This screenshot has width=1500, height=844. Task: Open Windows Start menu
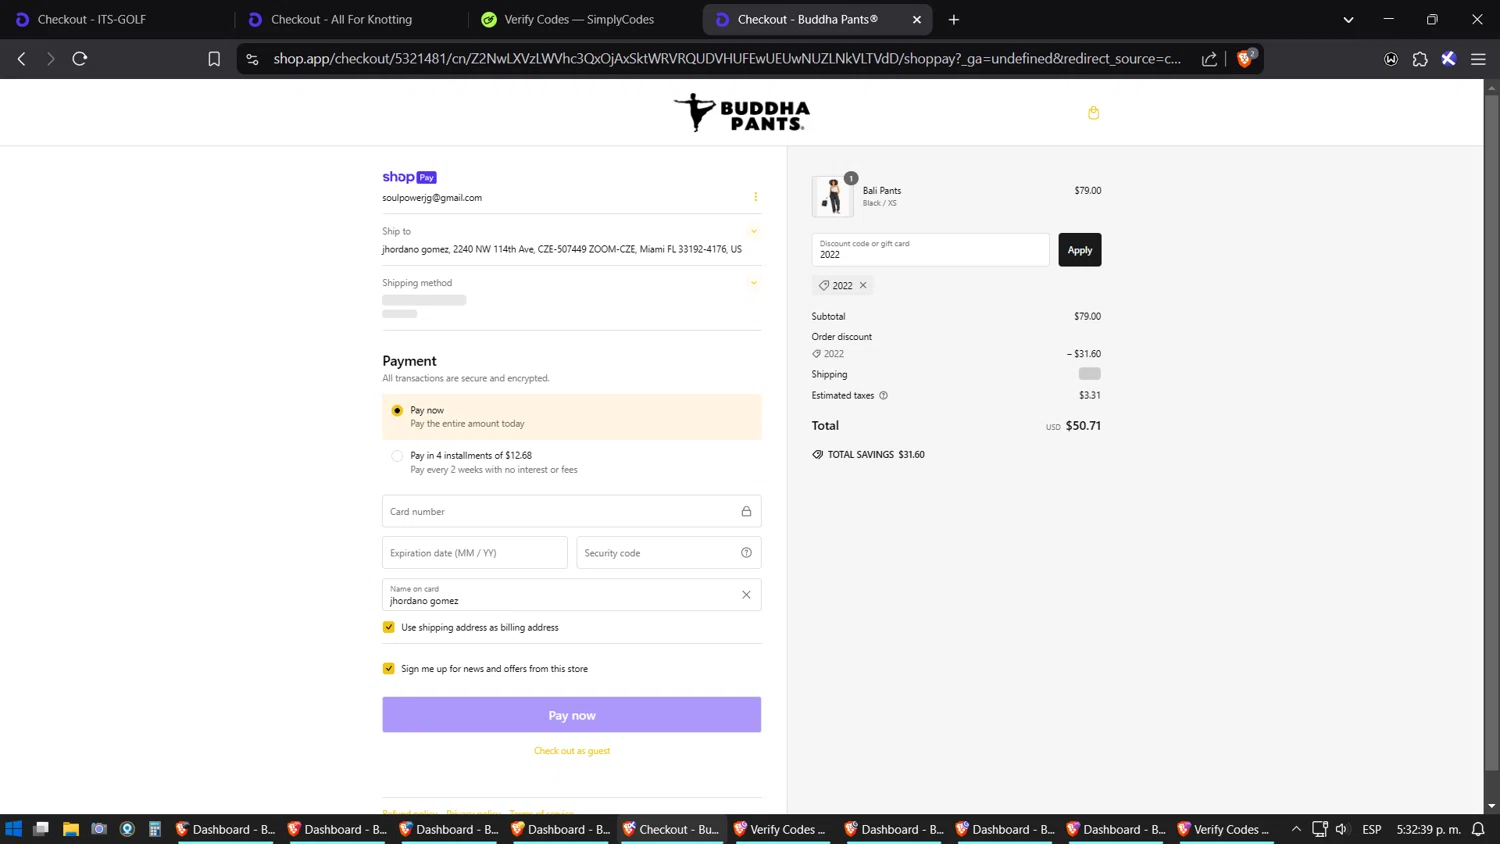point(14,829)
